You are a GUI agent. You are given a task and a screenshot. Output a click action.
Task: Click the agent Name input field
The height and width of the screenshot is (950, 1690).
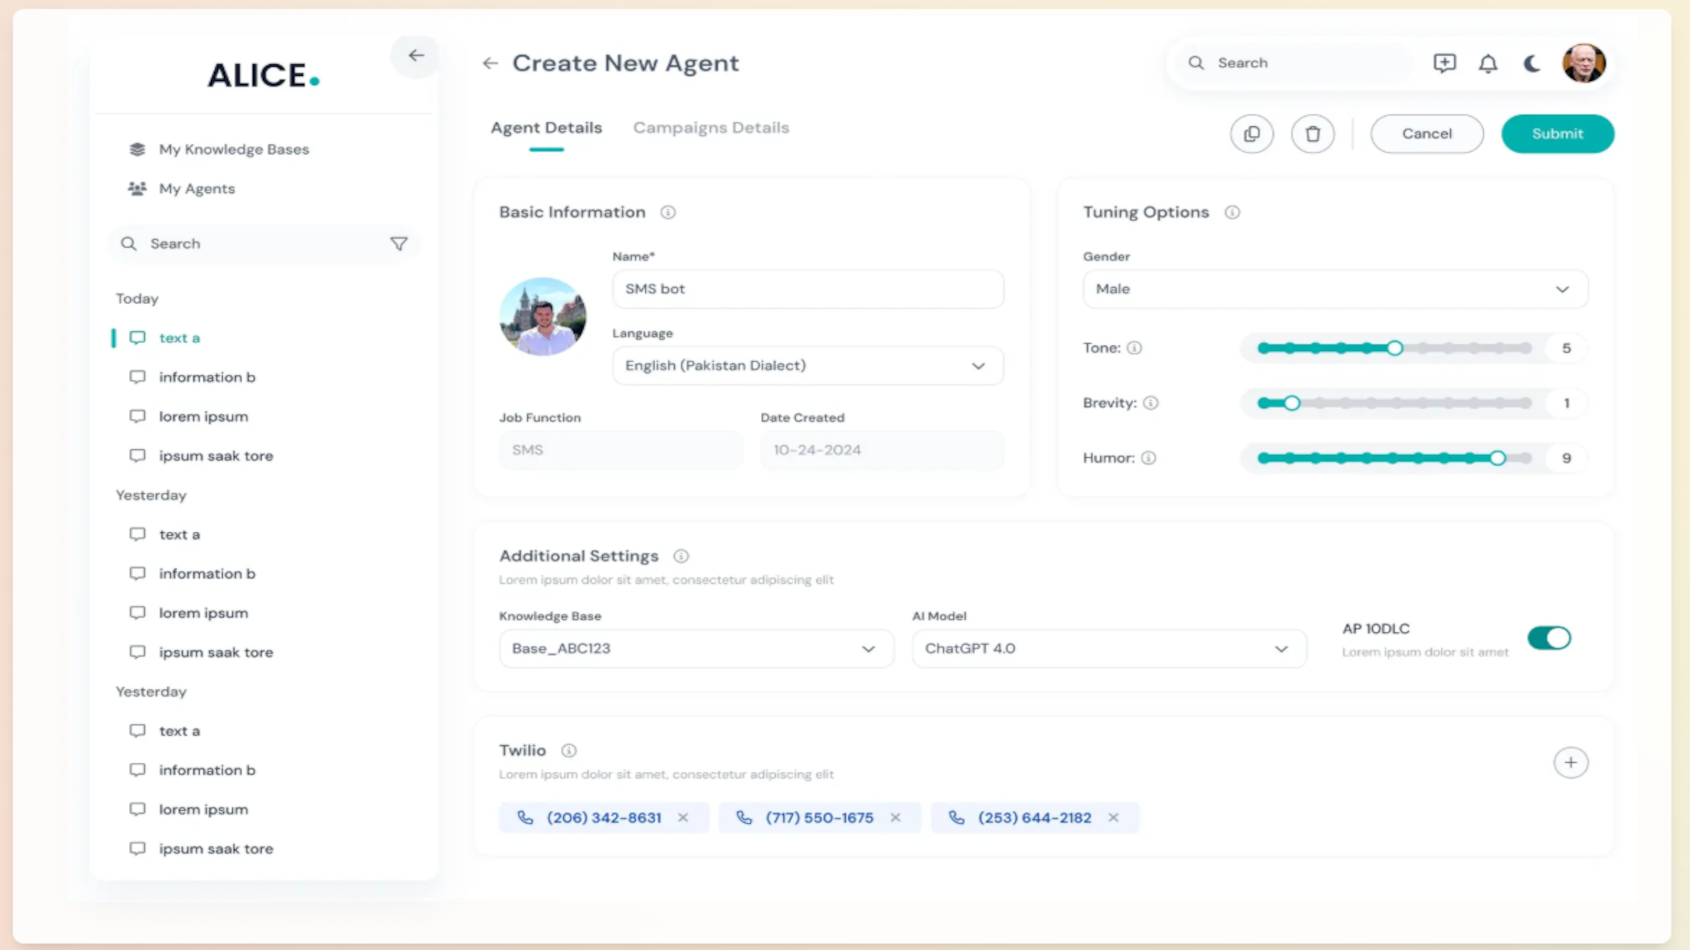[x=807, y=289]
